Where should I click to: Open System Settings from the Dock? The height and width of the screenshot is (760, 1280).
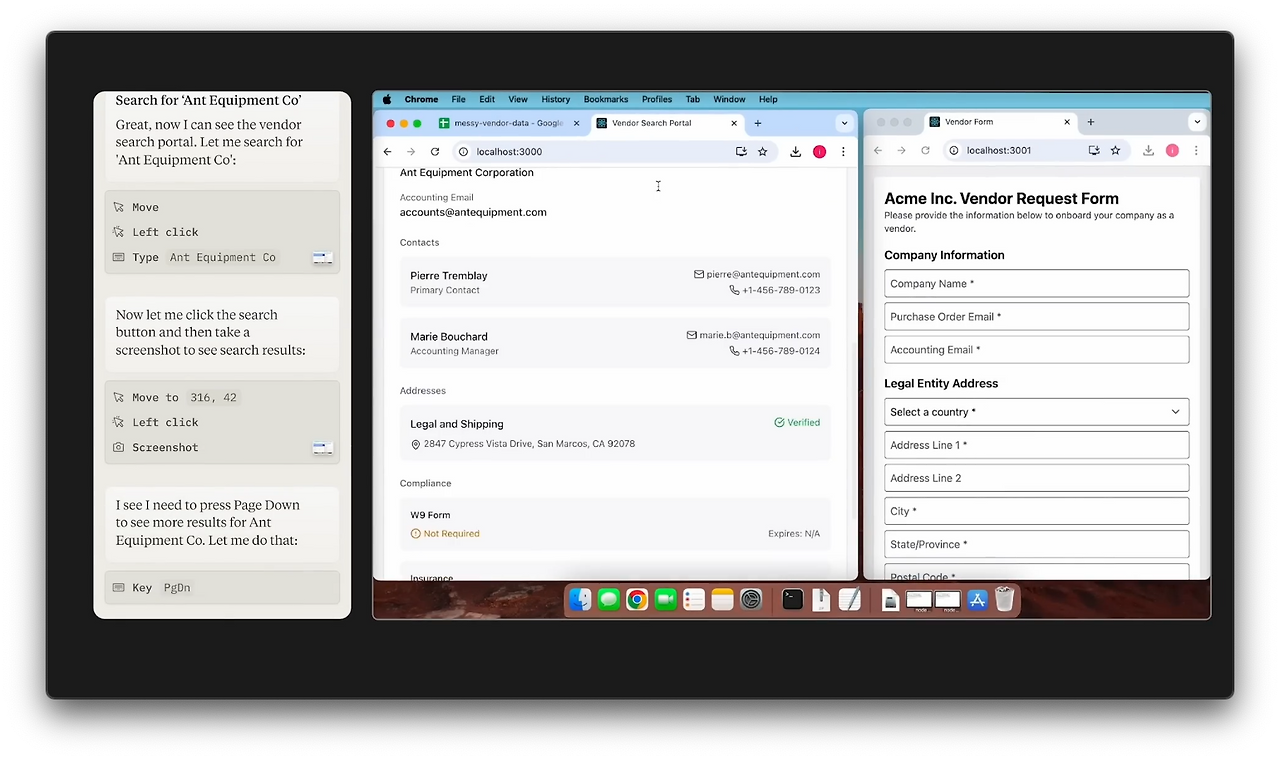[x=751, y=600]
